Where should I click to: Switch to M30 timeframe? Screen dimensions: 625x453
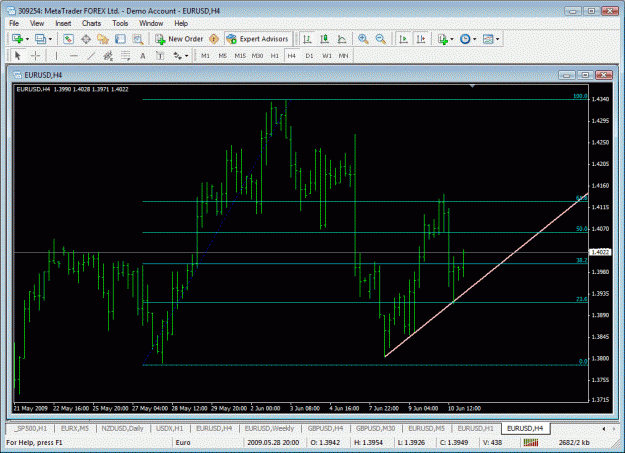click(x=257, y=56)
